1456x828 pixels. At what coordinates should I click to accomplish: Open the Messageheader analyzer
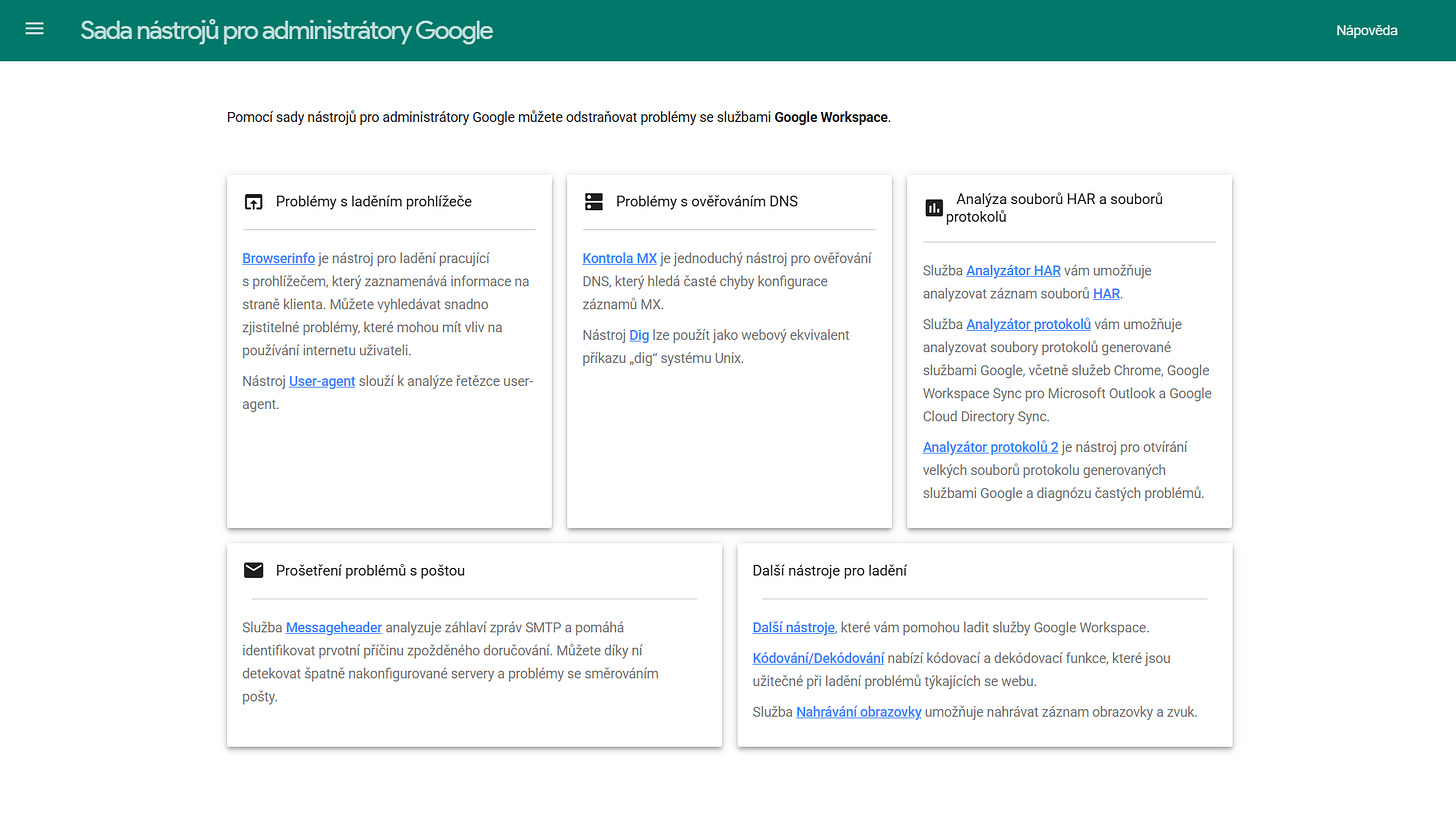333,627
